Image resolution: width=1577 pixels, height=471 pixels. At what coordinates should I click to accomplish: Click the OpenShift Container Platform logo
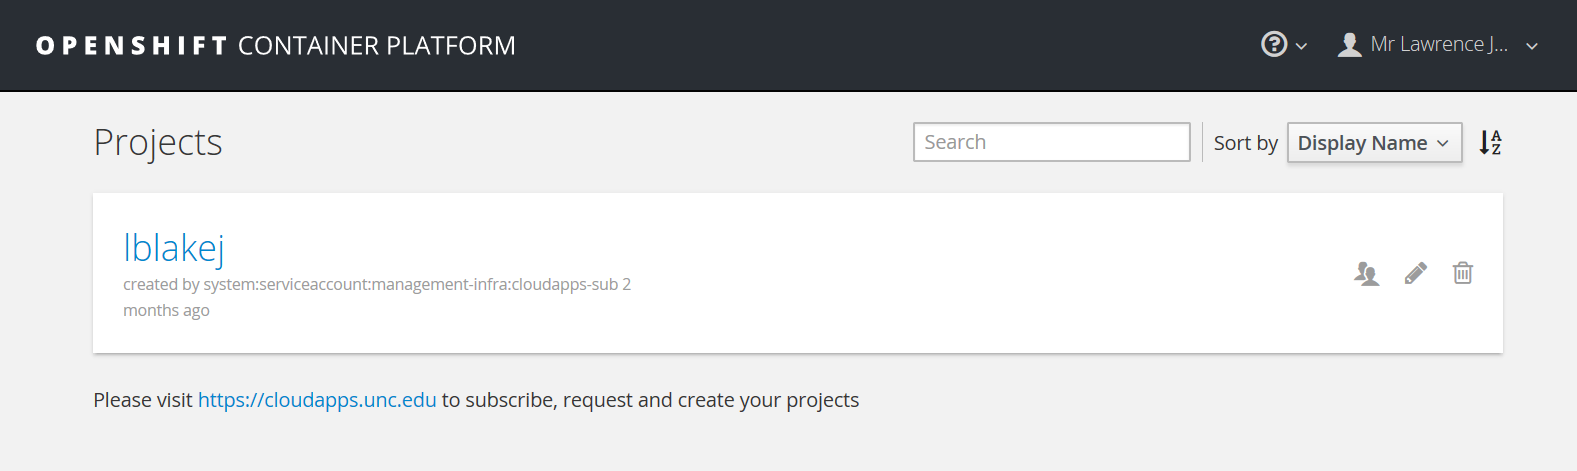pyautogui.click(x=275, y=46)
